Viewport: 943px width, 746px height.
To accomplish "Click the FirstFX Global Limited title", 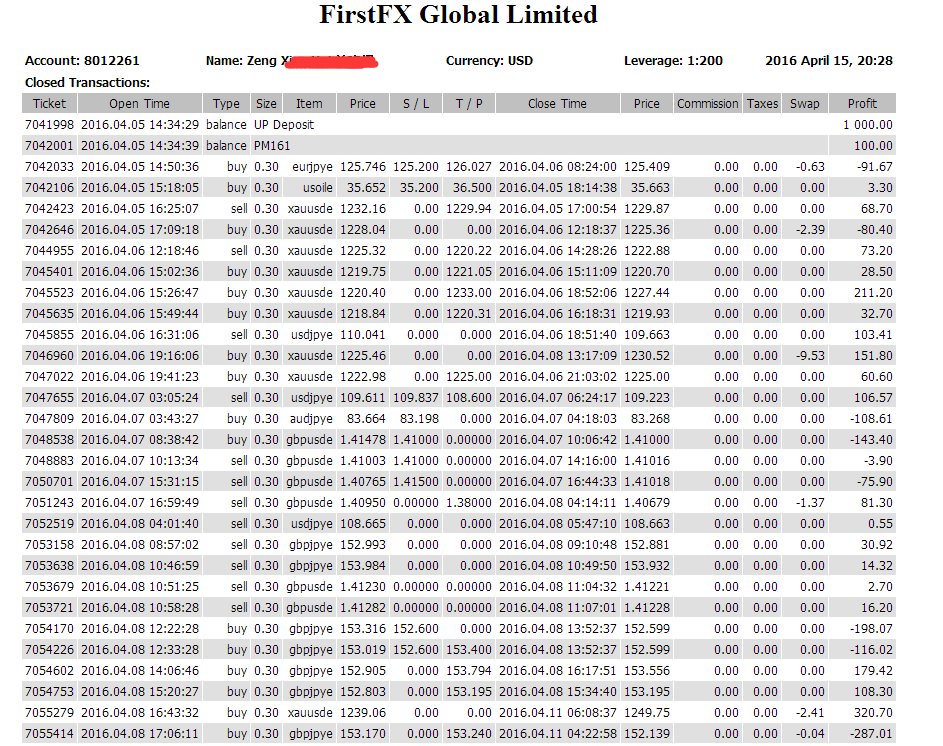I will click(458, 15).
